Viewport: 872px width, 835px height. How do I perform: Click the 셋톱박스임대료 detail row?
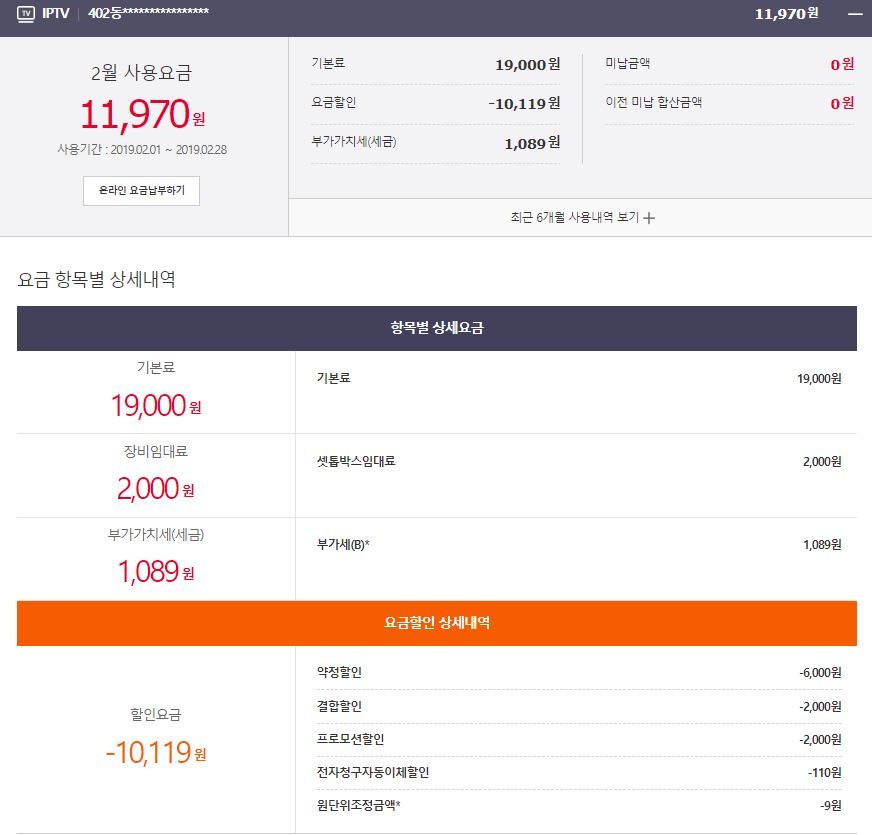[x=578, y=461]
